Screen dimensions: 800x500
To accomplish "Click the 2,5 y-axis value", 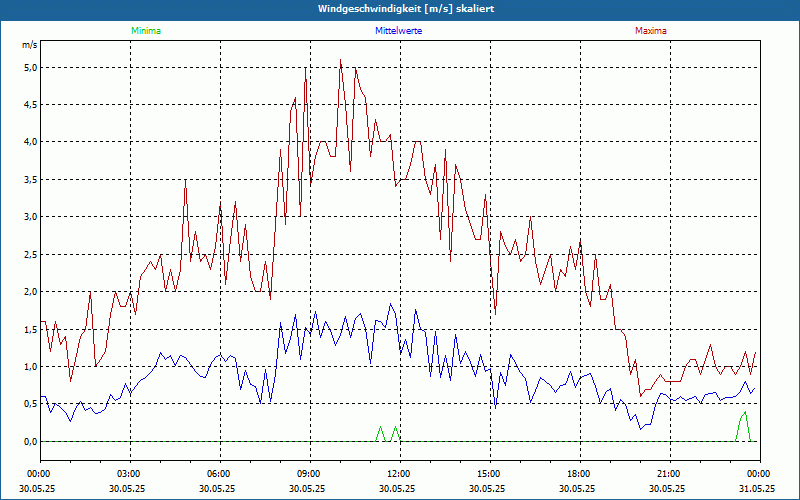I will (x=31, y=254).
